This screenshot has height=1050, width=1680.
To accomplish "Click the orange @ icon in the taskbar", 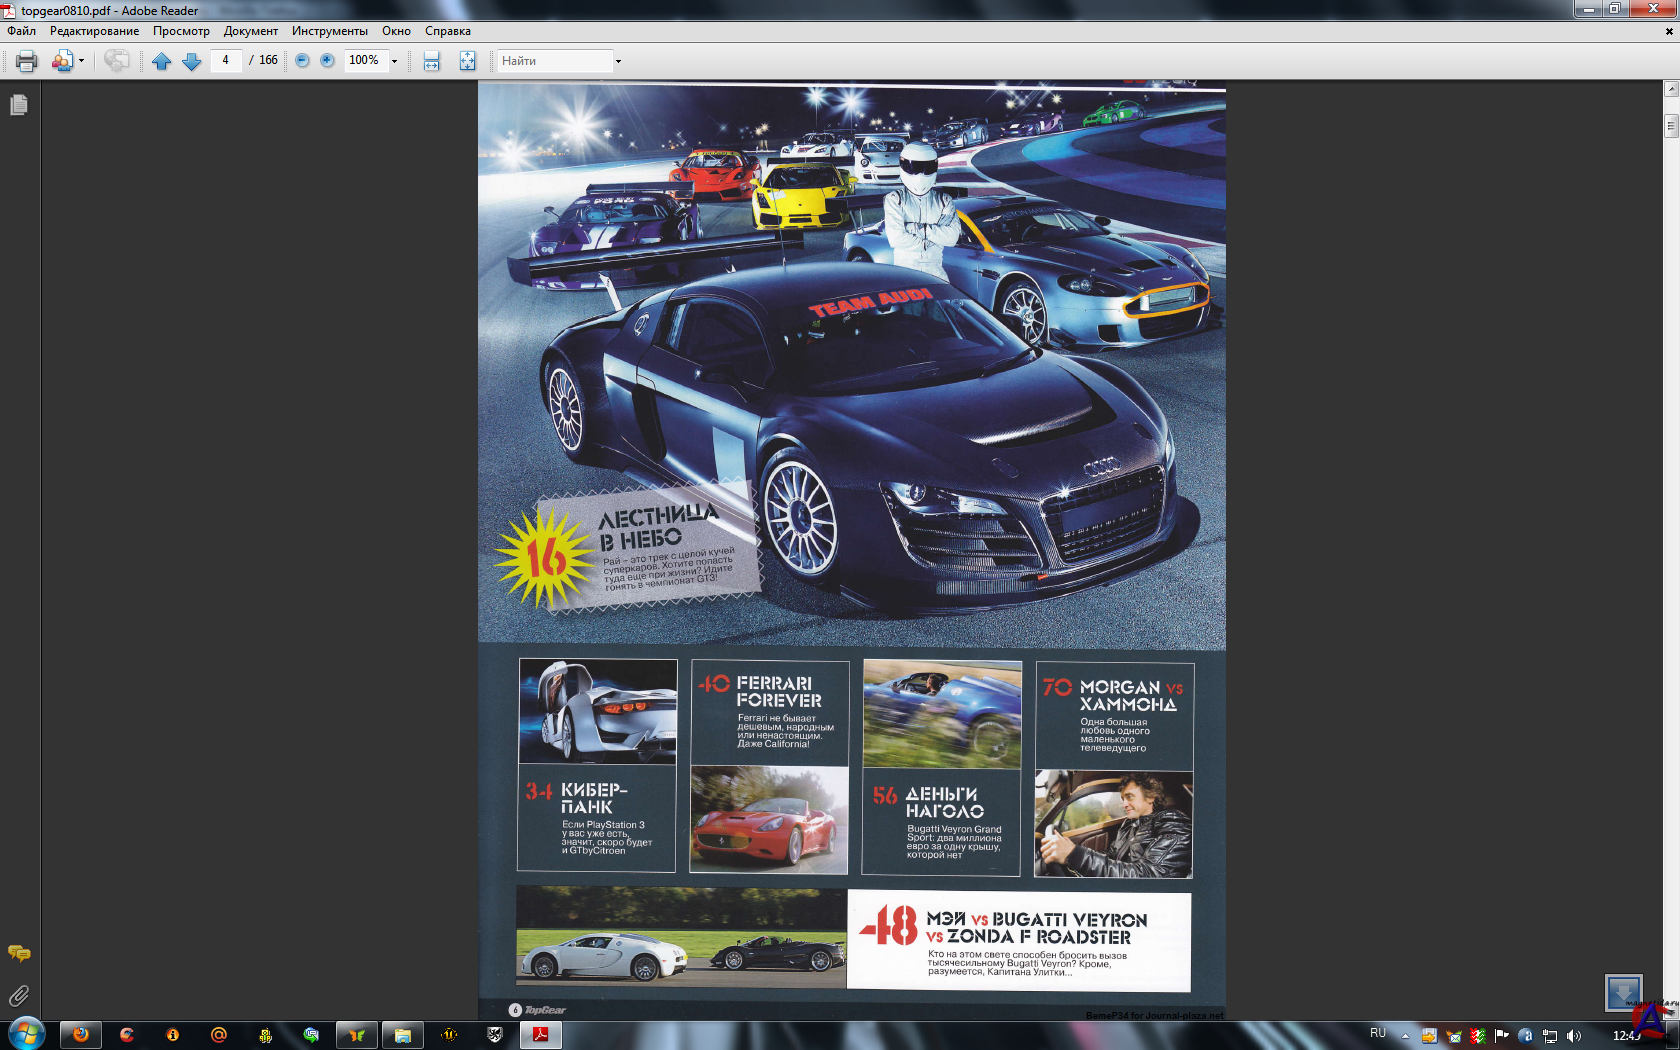I will pyautogui.click(x=219, y=1035).
